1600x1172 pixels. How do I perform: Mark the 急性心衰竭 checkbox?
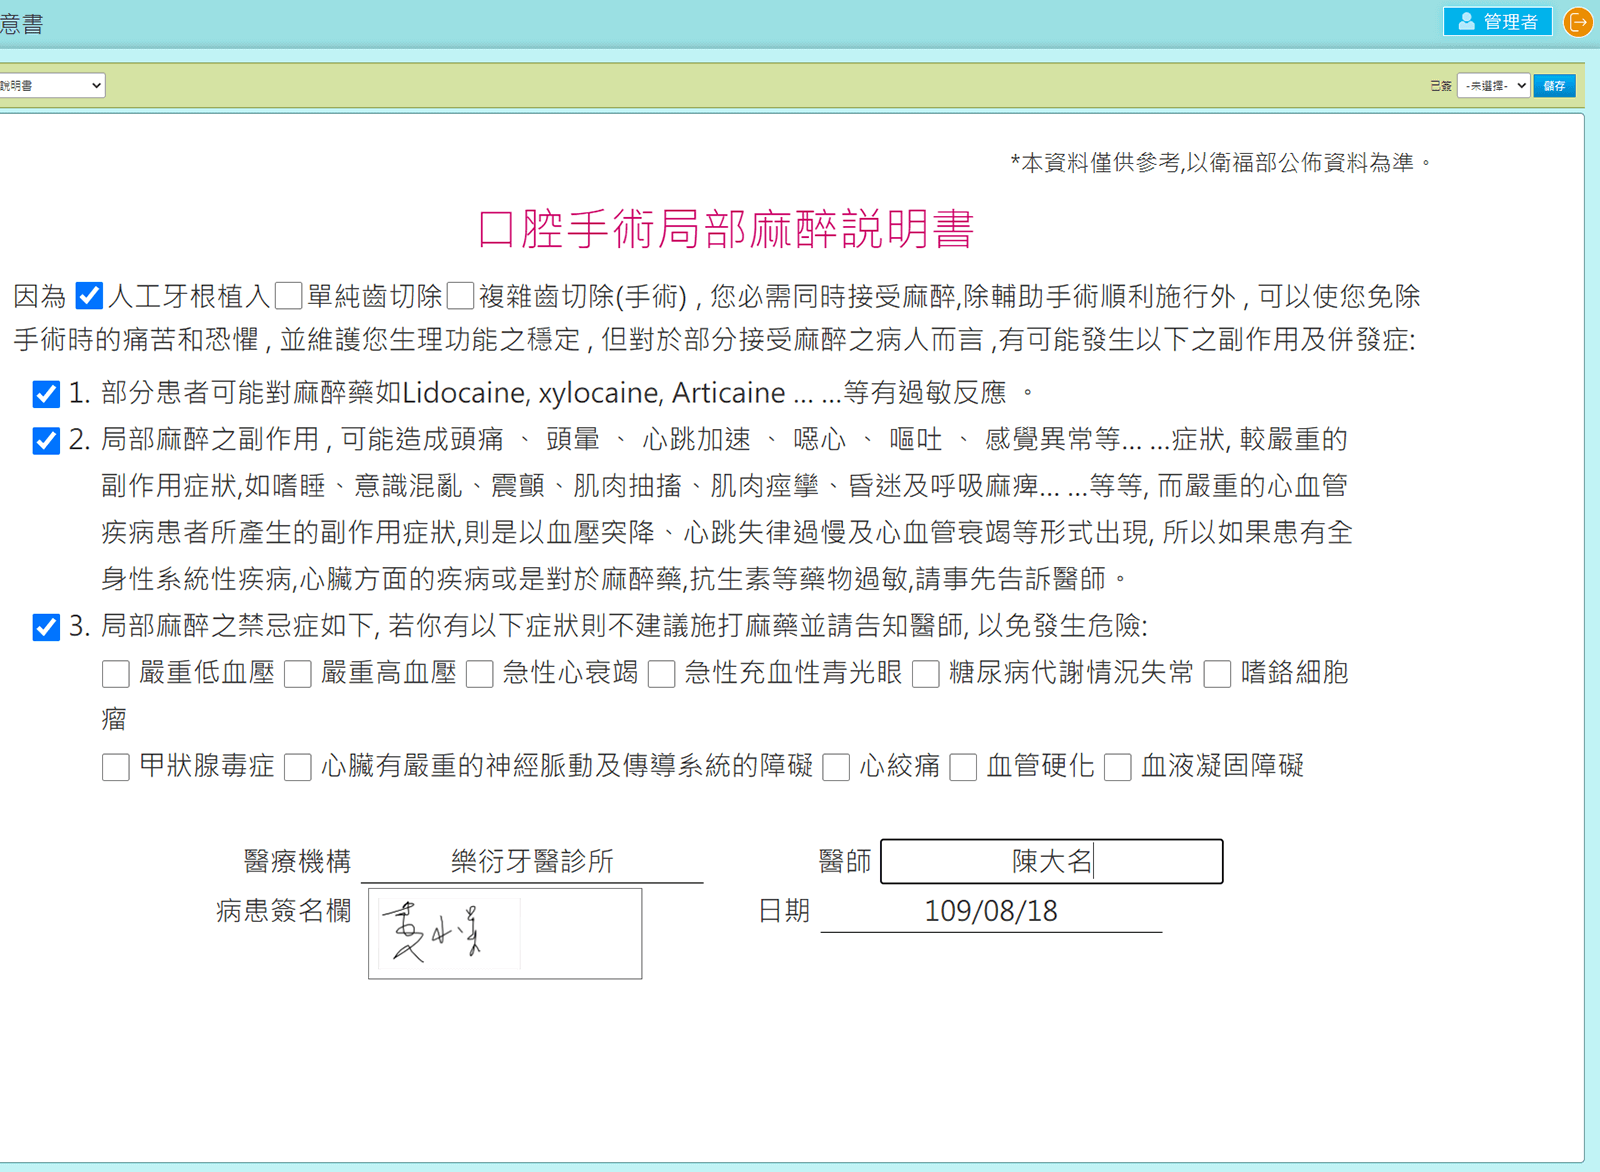tap(480, 674)
